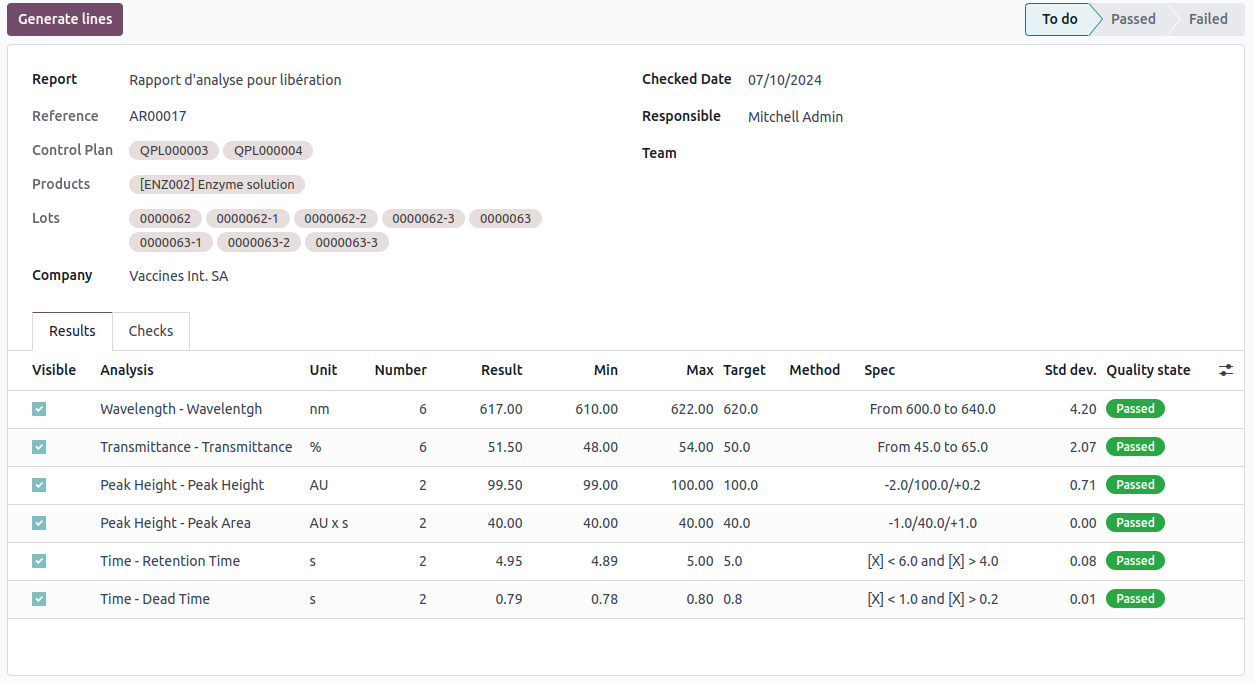Open the column settings adjust icon
This screenshot has width=1254, height=683.
pyautogui.click(x=1226, y=370)
